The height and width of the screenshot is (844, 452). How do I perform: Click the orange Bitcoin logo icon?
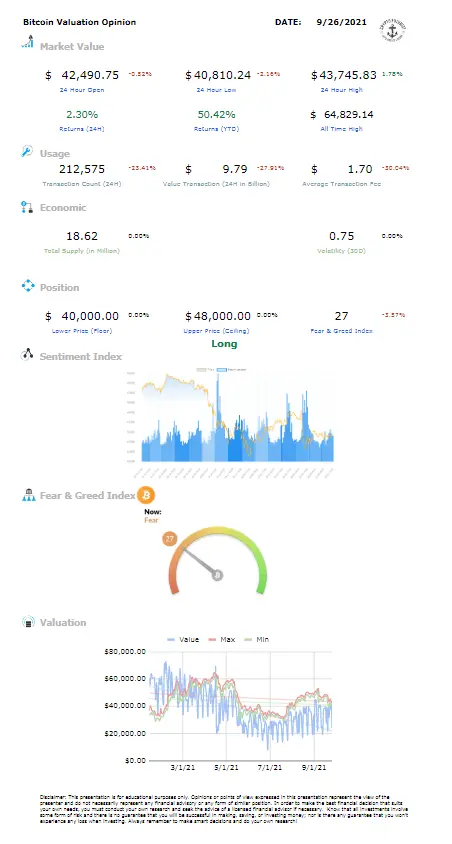[146, 494]
